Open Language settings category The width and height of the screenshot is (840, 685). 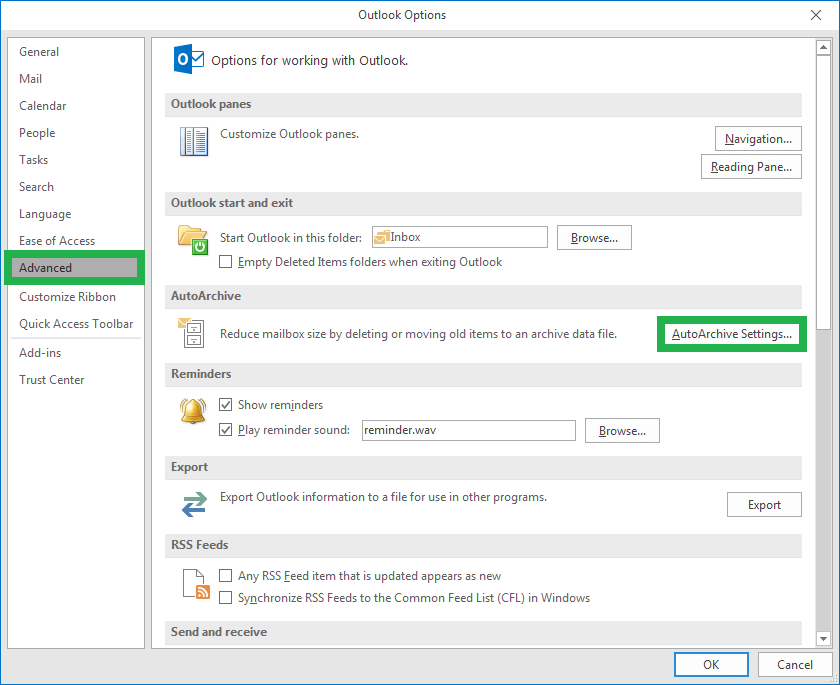[x=45, y=214]
